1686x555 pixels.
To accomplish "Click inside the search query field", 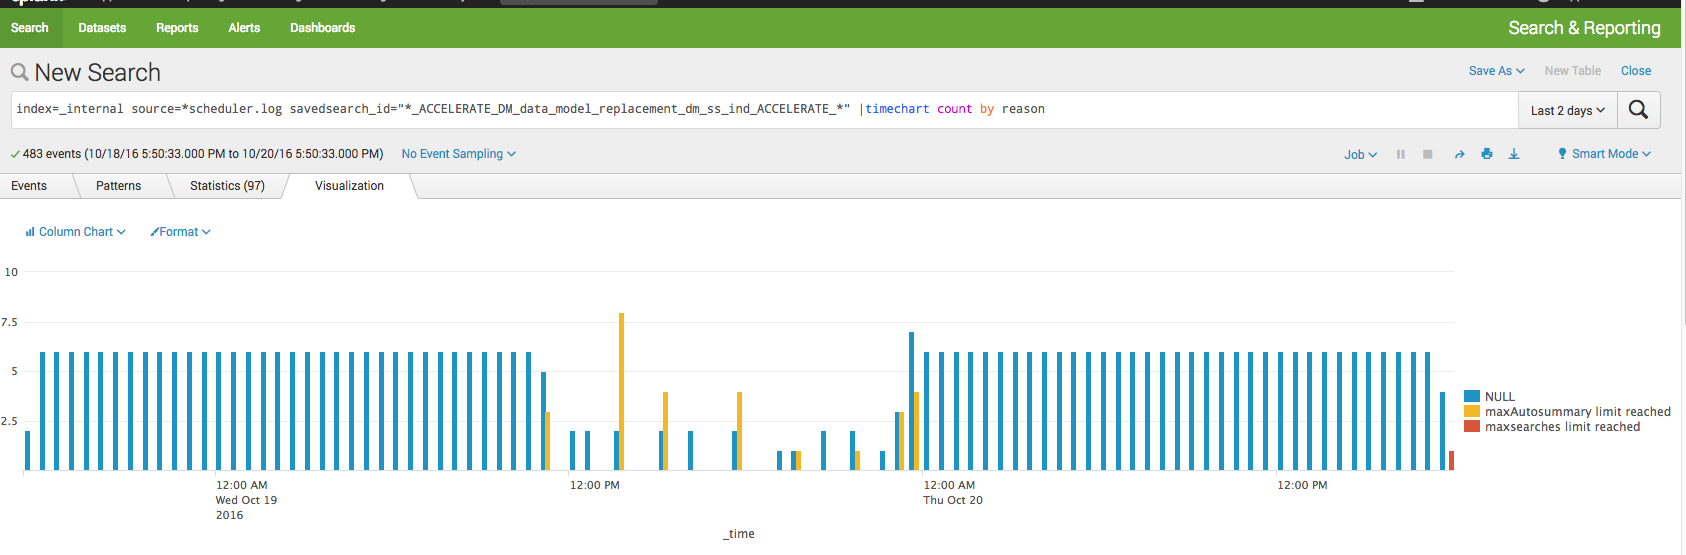I will click(764, 110).
